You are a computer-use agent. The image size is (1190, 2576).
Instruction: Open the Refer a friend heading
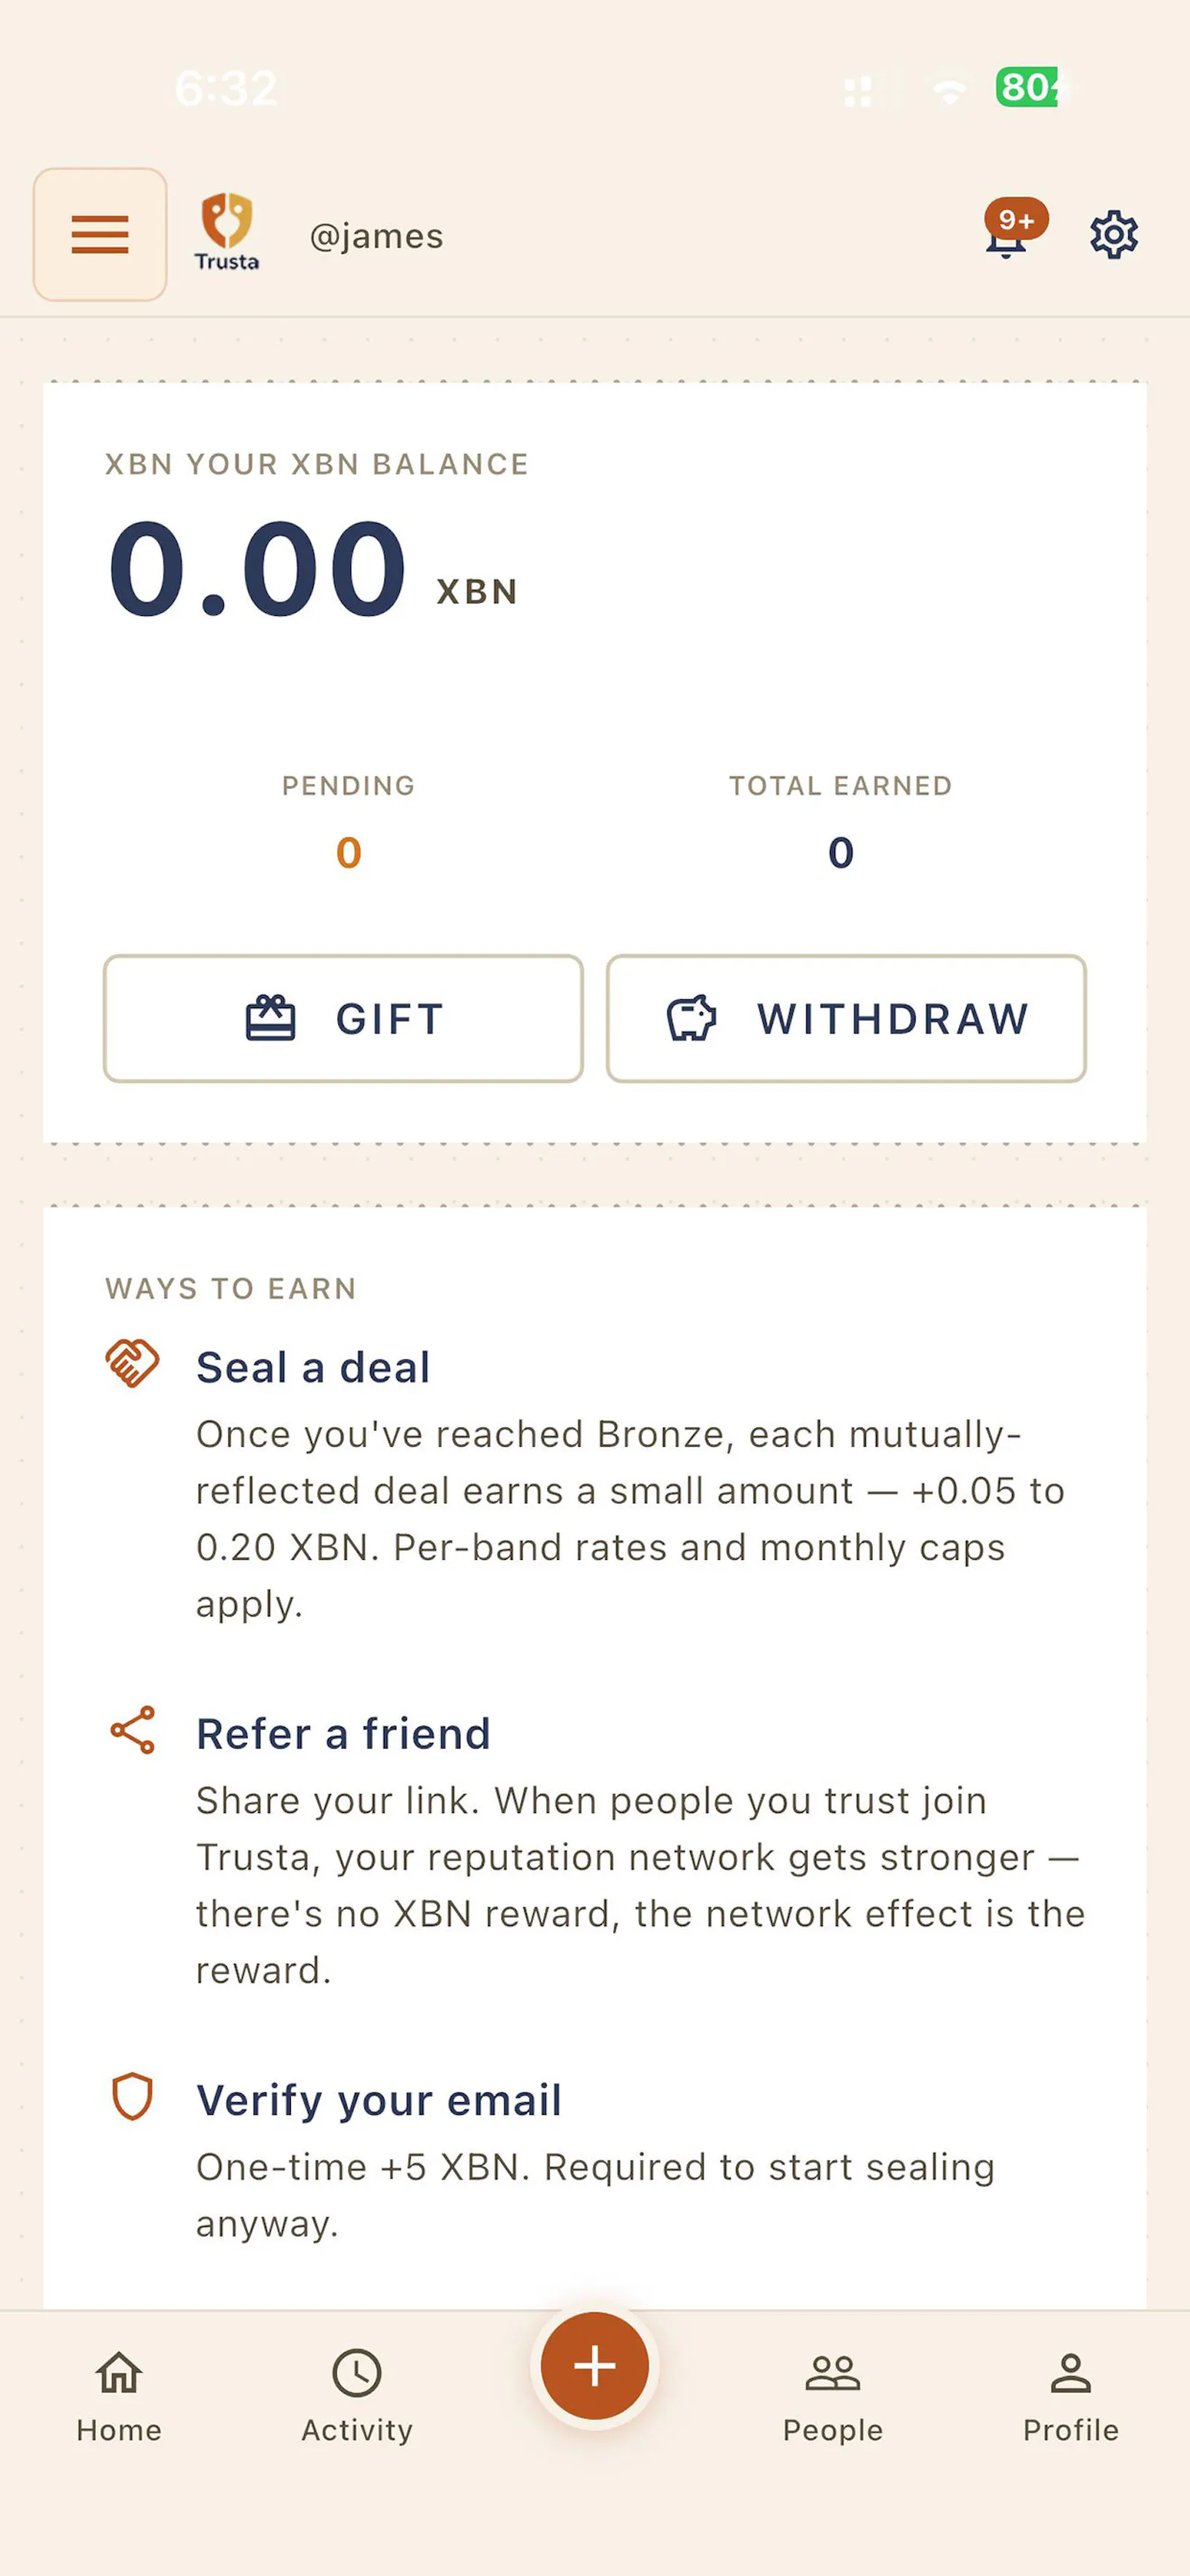(x=343, y=1733)
